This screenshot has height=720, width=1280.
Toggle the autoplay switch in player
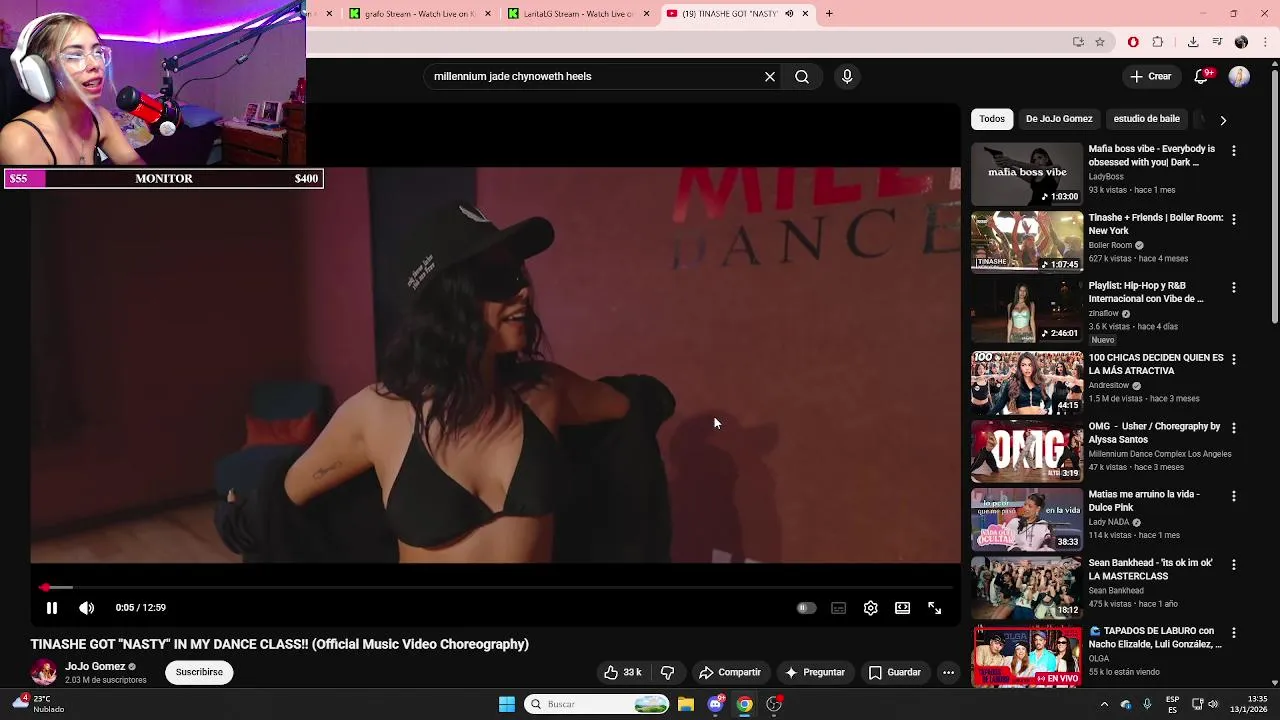coord(806,608)
